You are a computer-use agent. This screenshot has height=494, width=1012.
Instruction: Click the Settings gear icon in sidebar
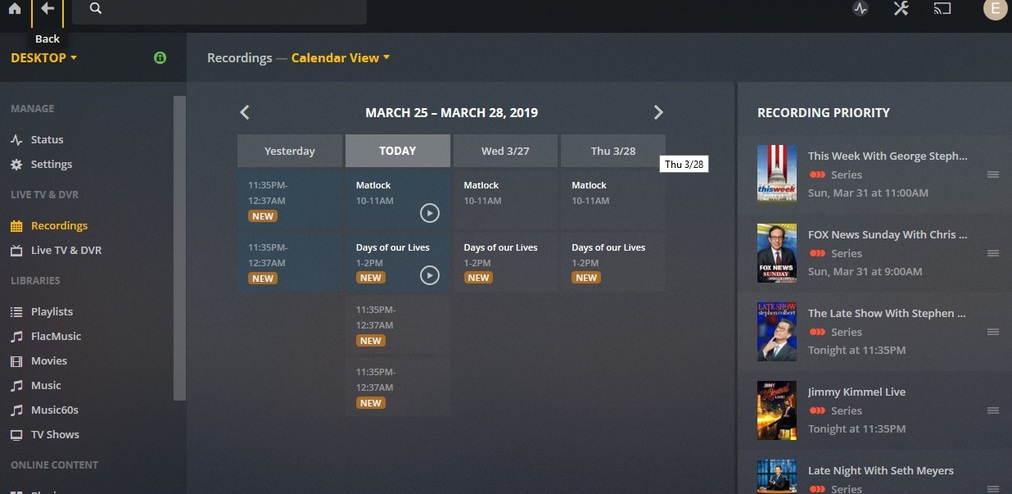click(x=16, y=164)
